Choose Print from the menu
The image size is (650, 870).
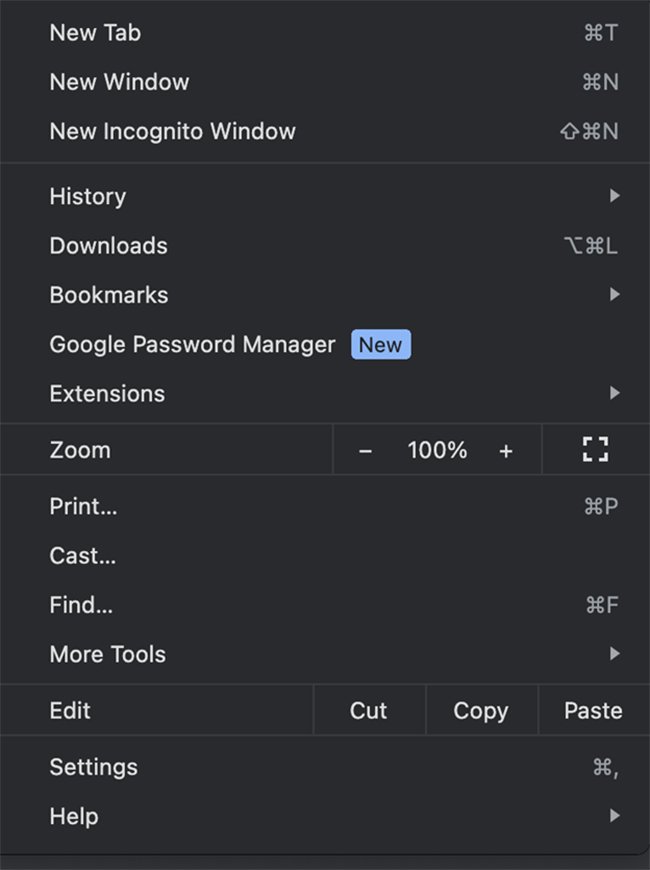[83, 507]
